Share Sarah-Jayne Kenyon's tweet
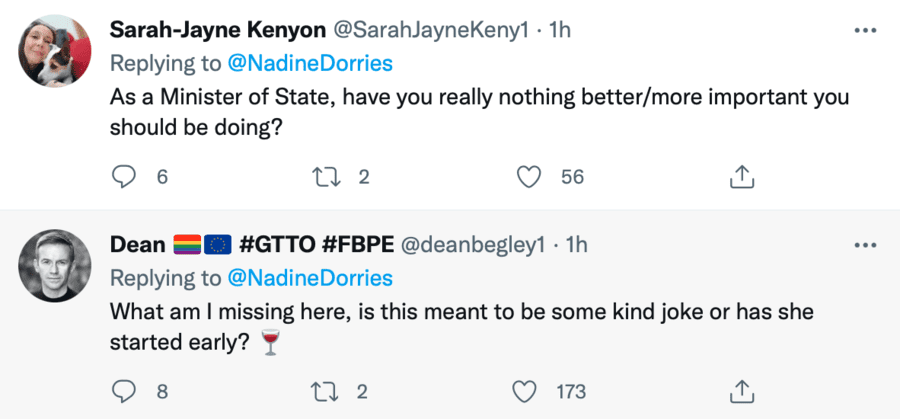Screen dimensions: 900x419 [739, 177]
